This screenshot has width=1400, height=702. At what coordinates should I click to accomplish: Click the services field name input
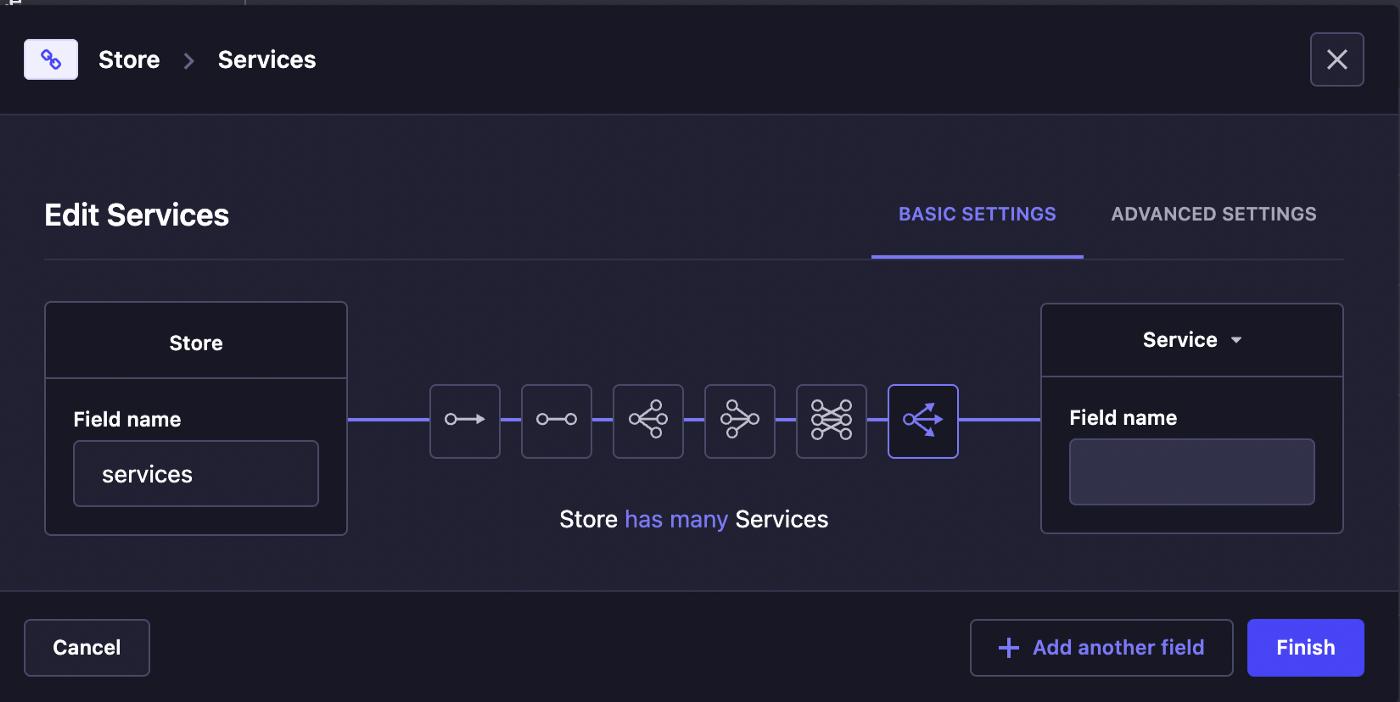coord(195,474)
